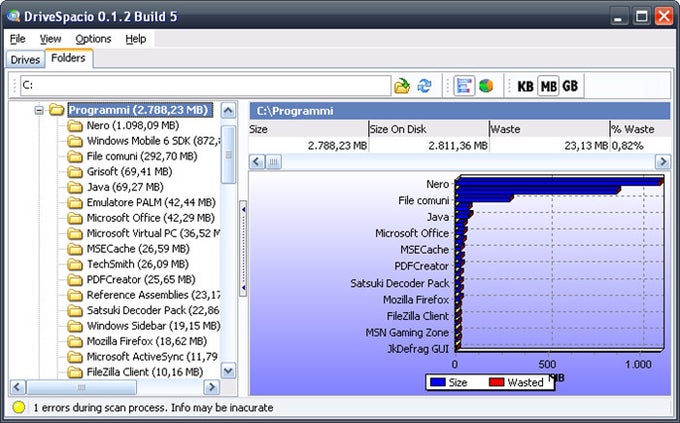Click tree horizontal scrollbar right arrow
The height and width of the screenshot is (423, 680).
click(x=212, y=387)
